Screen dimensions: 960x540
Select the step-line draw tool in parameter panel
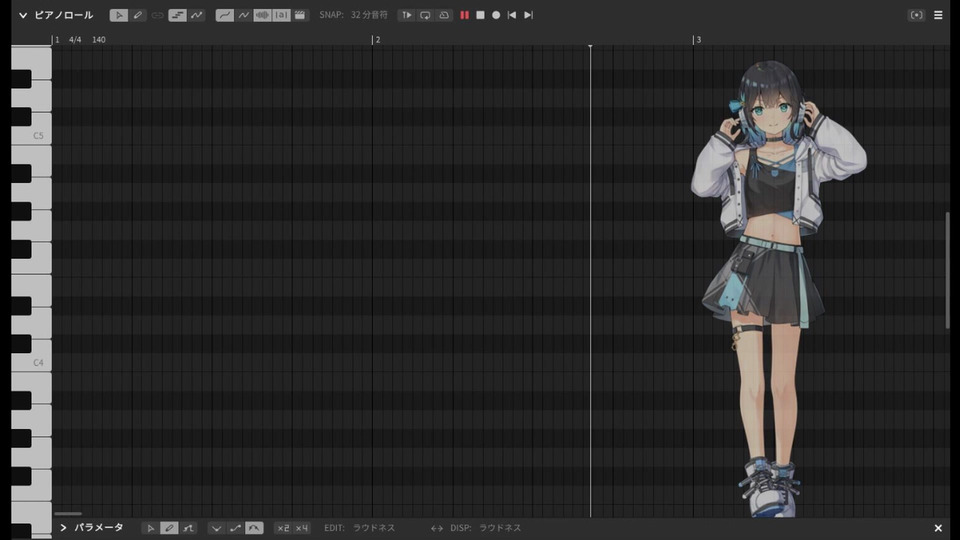[188, 528]
